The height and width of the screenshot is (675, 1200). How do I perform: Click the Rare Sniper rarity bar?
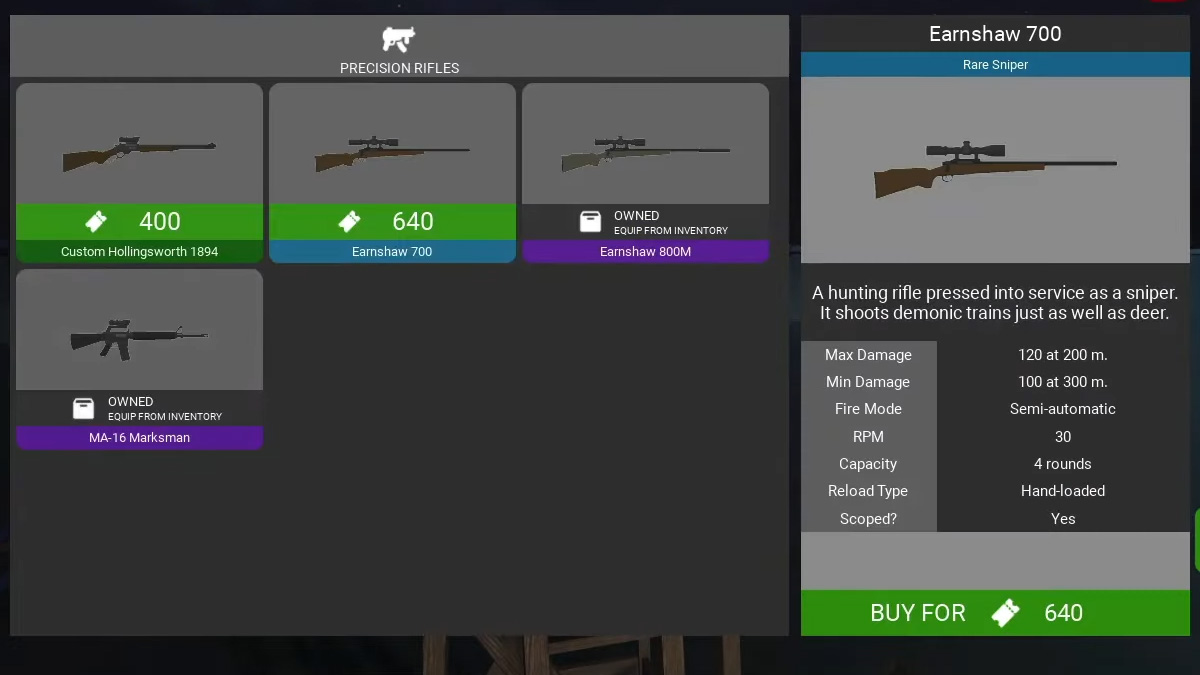995,65
